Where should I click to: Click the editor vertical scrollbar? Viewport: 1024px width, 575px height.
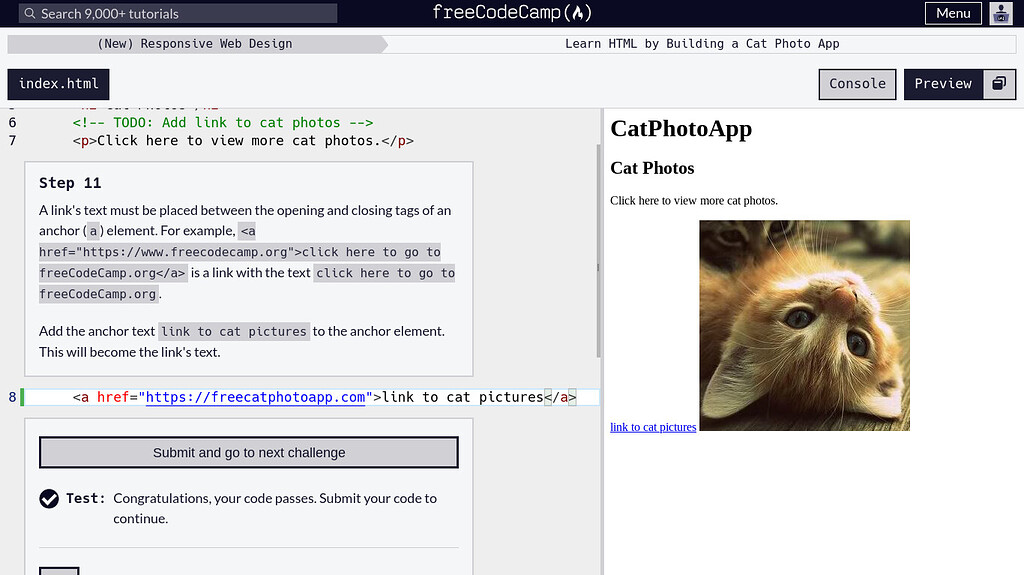click(x=598, y=251)
